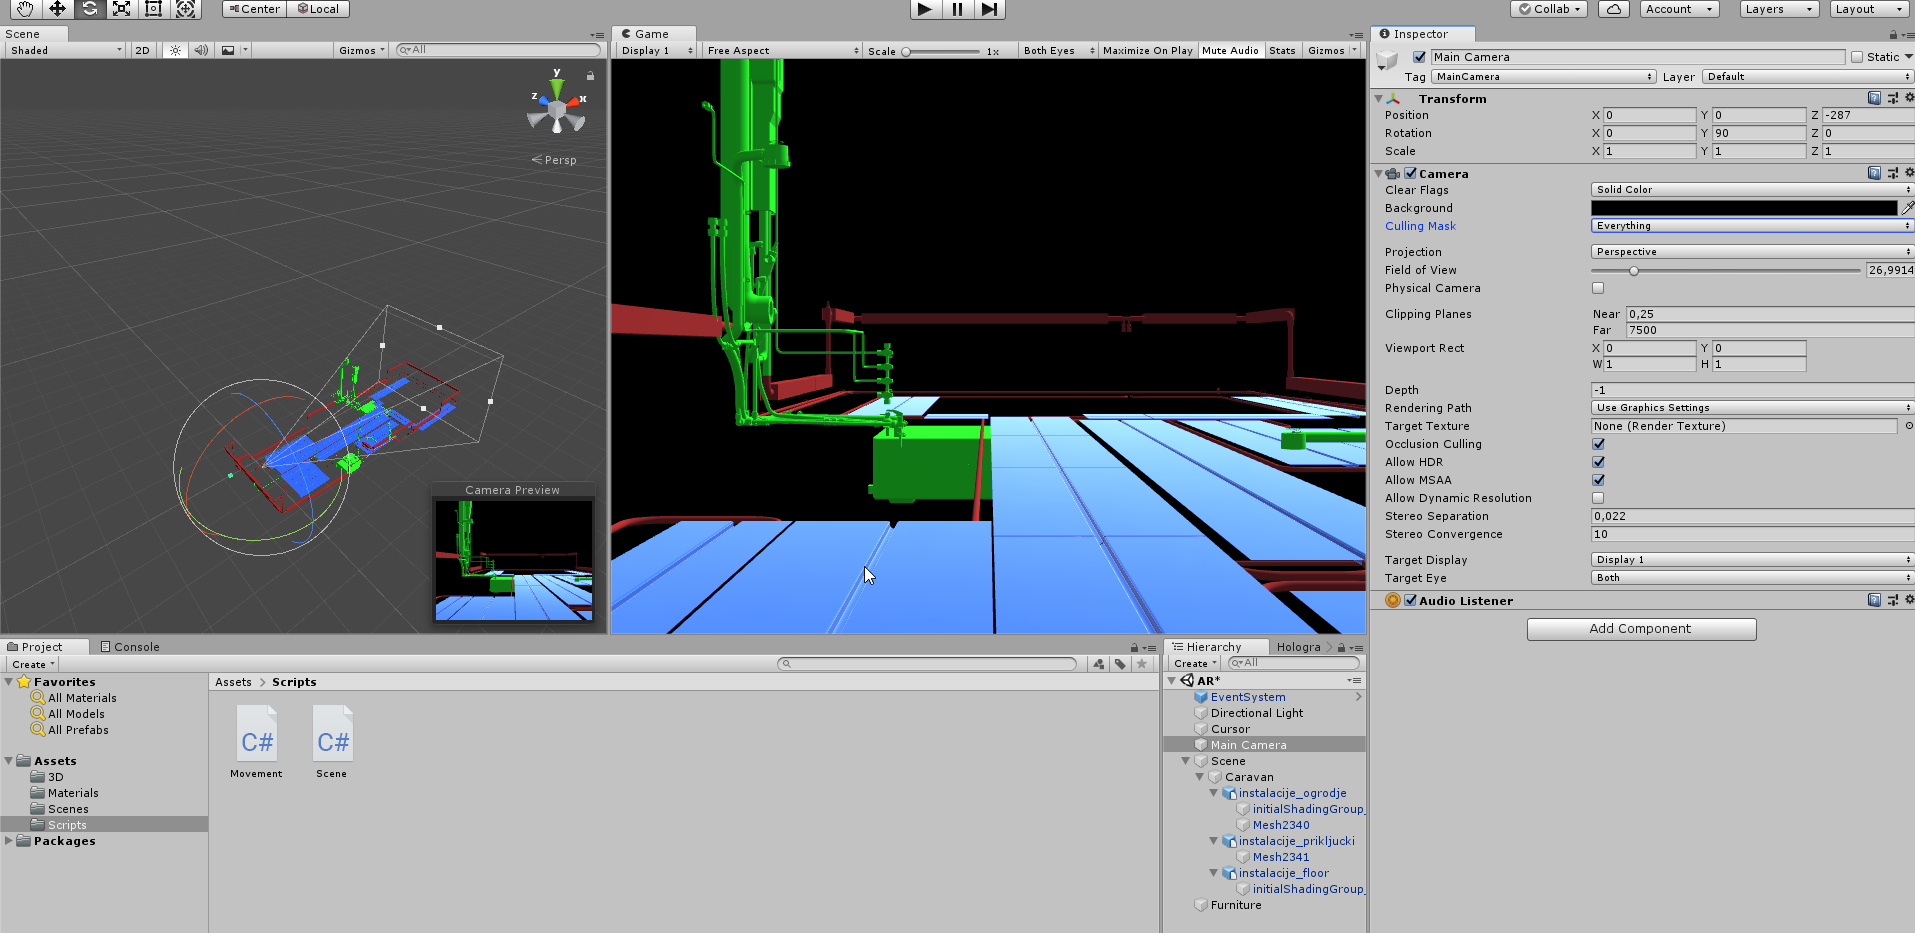Pick background color with eyedropper
Screen dimensions: 1915x933
[1907, 208]
